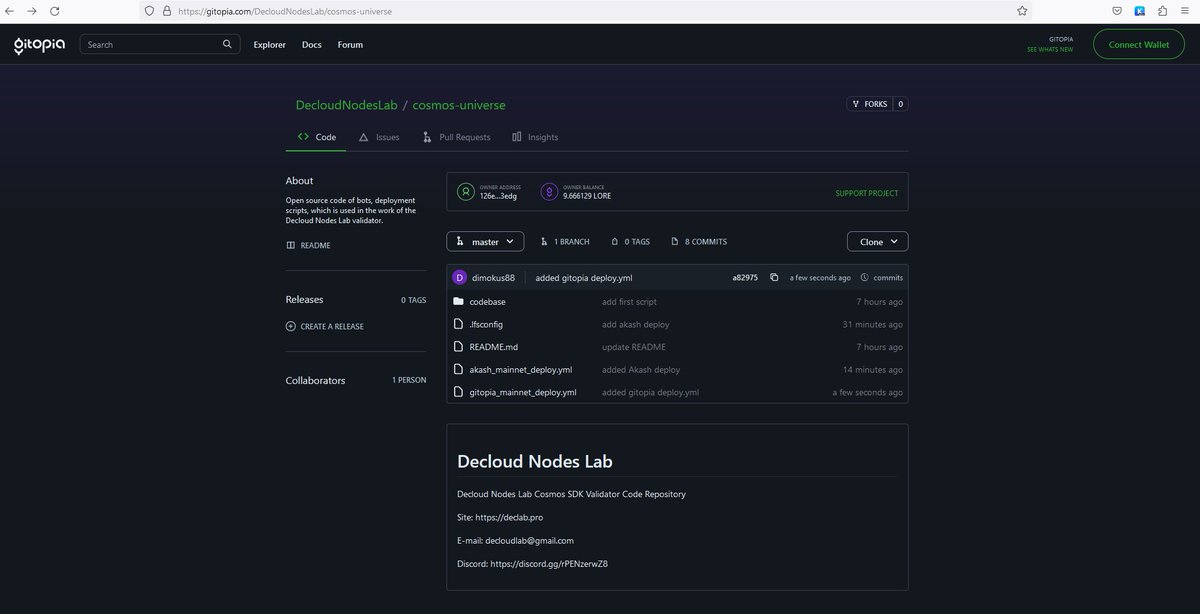The image size is (1200, 614).
Task: View 1 Branch link
Action: (x=564, y=242)
